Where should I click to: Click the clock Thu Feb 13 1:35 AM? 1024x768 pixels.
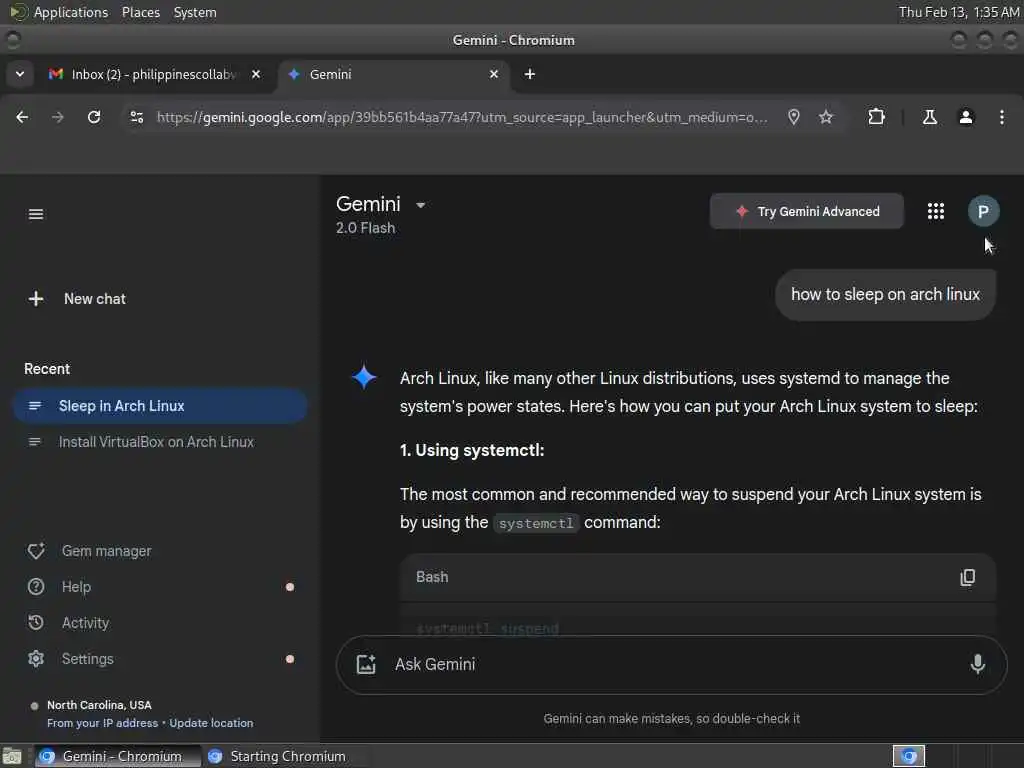tap(958, 12)
